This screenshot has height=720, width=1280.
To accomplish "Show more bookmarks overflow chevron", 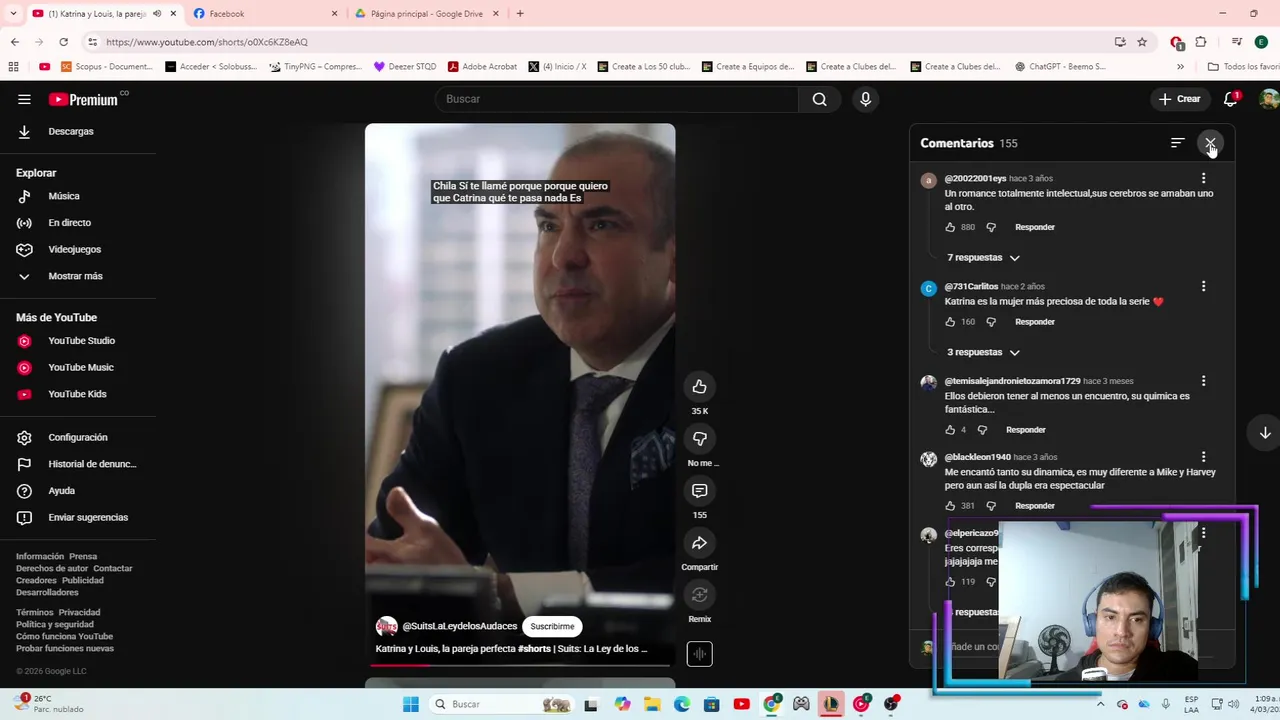I will coord(1180,67).
